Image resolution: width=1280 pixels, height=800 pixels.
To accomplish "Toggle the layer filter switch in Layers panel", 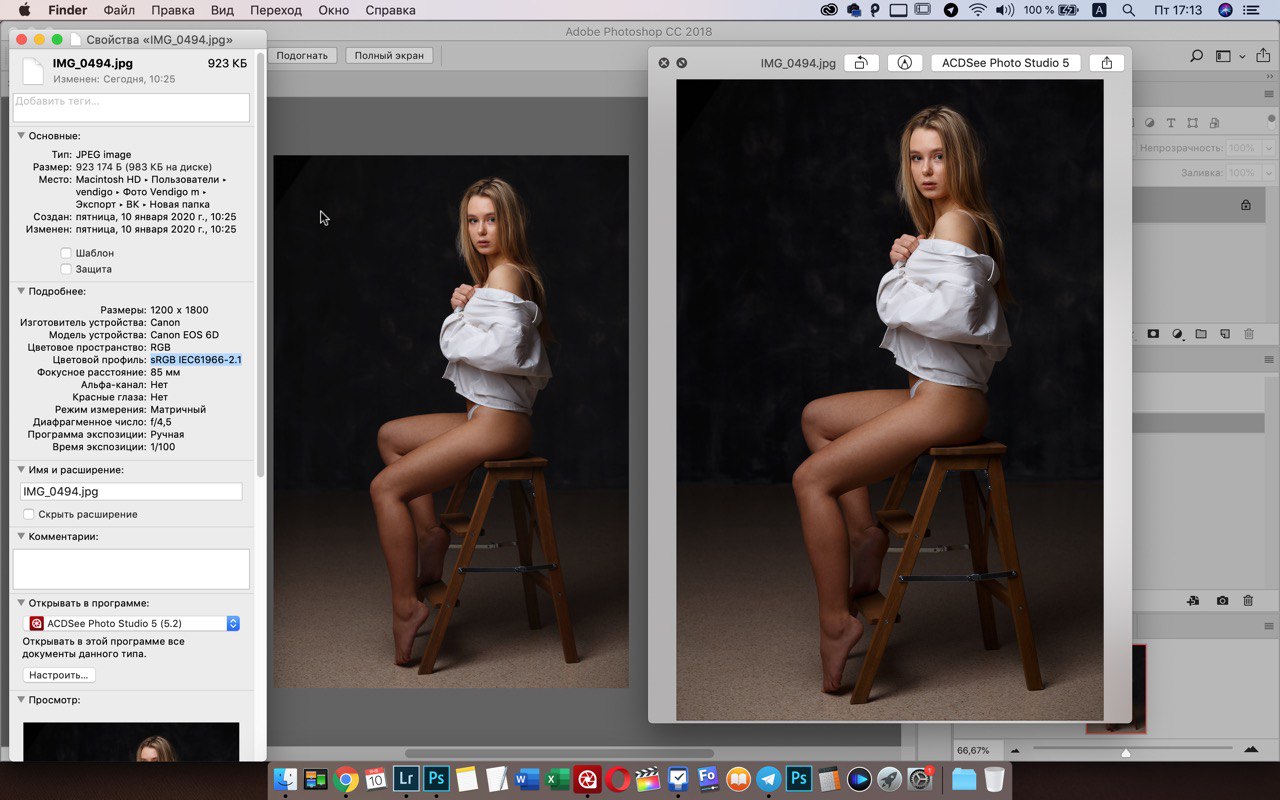I will click(1272, 123).
